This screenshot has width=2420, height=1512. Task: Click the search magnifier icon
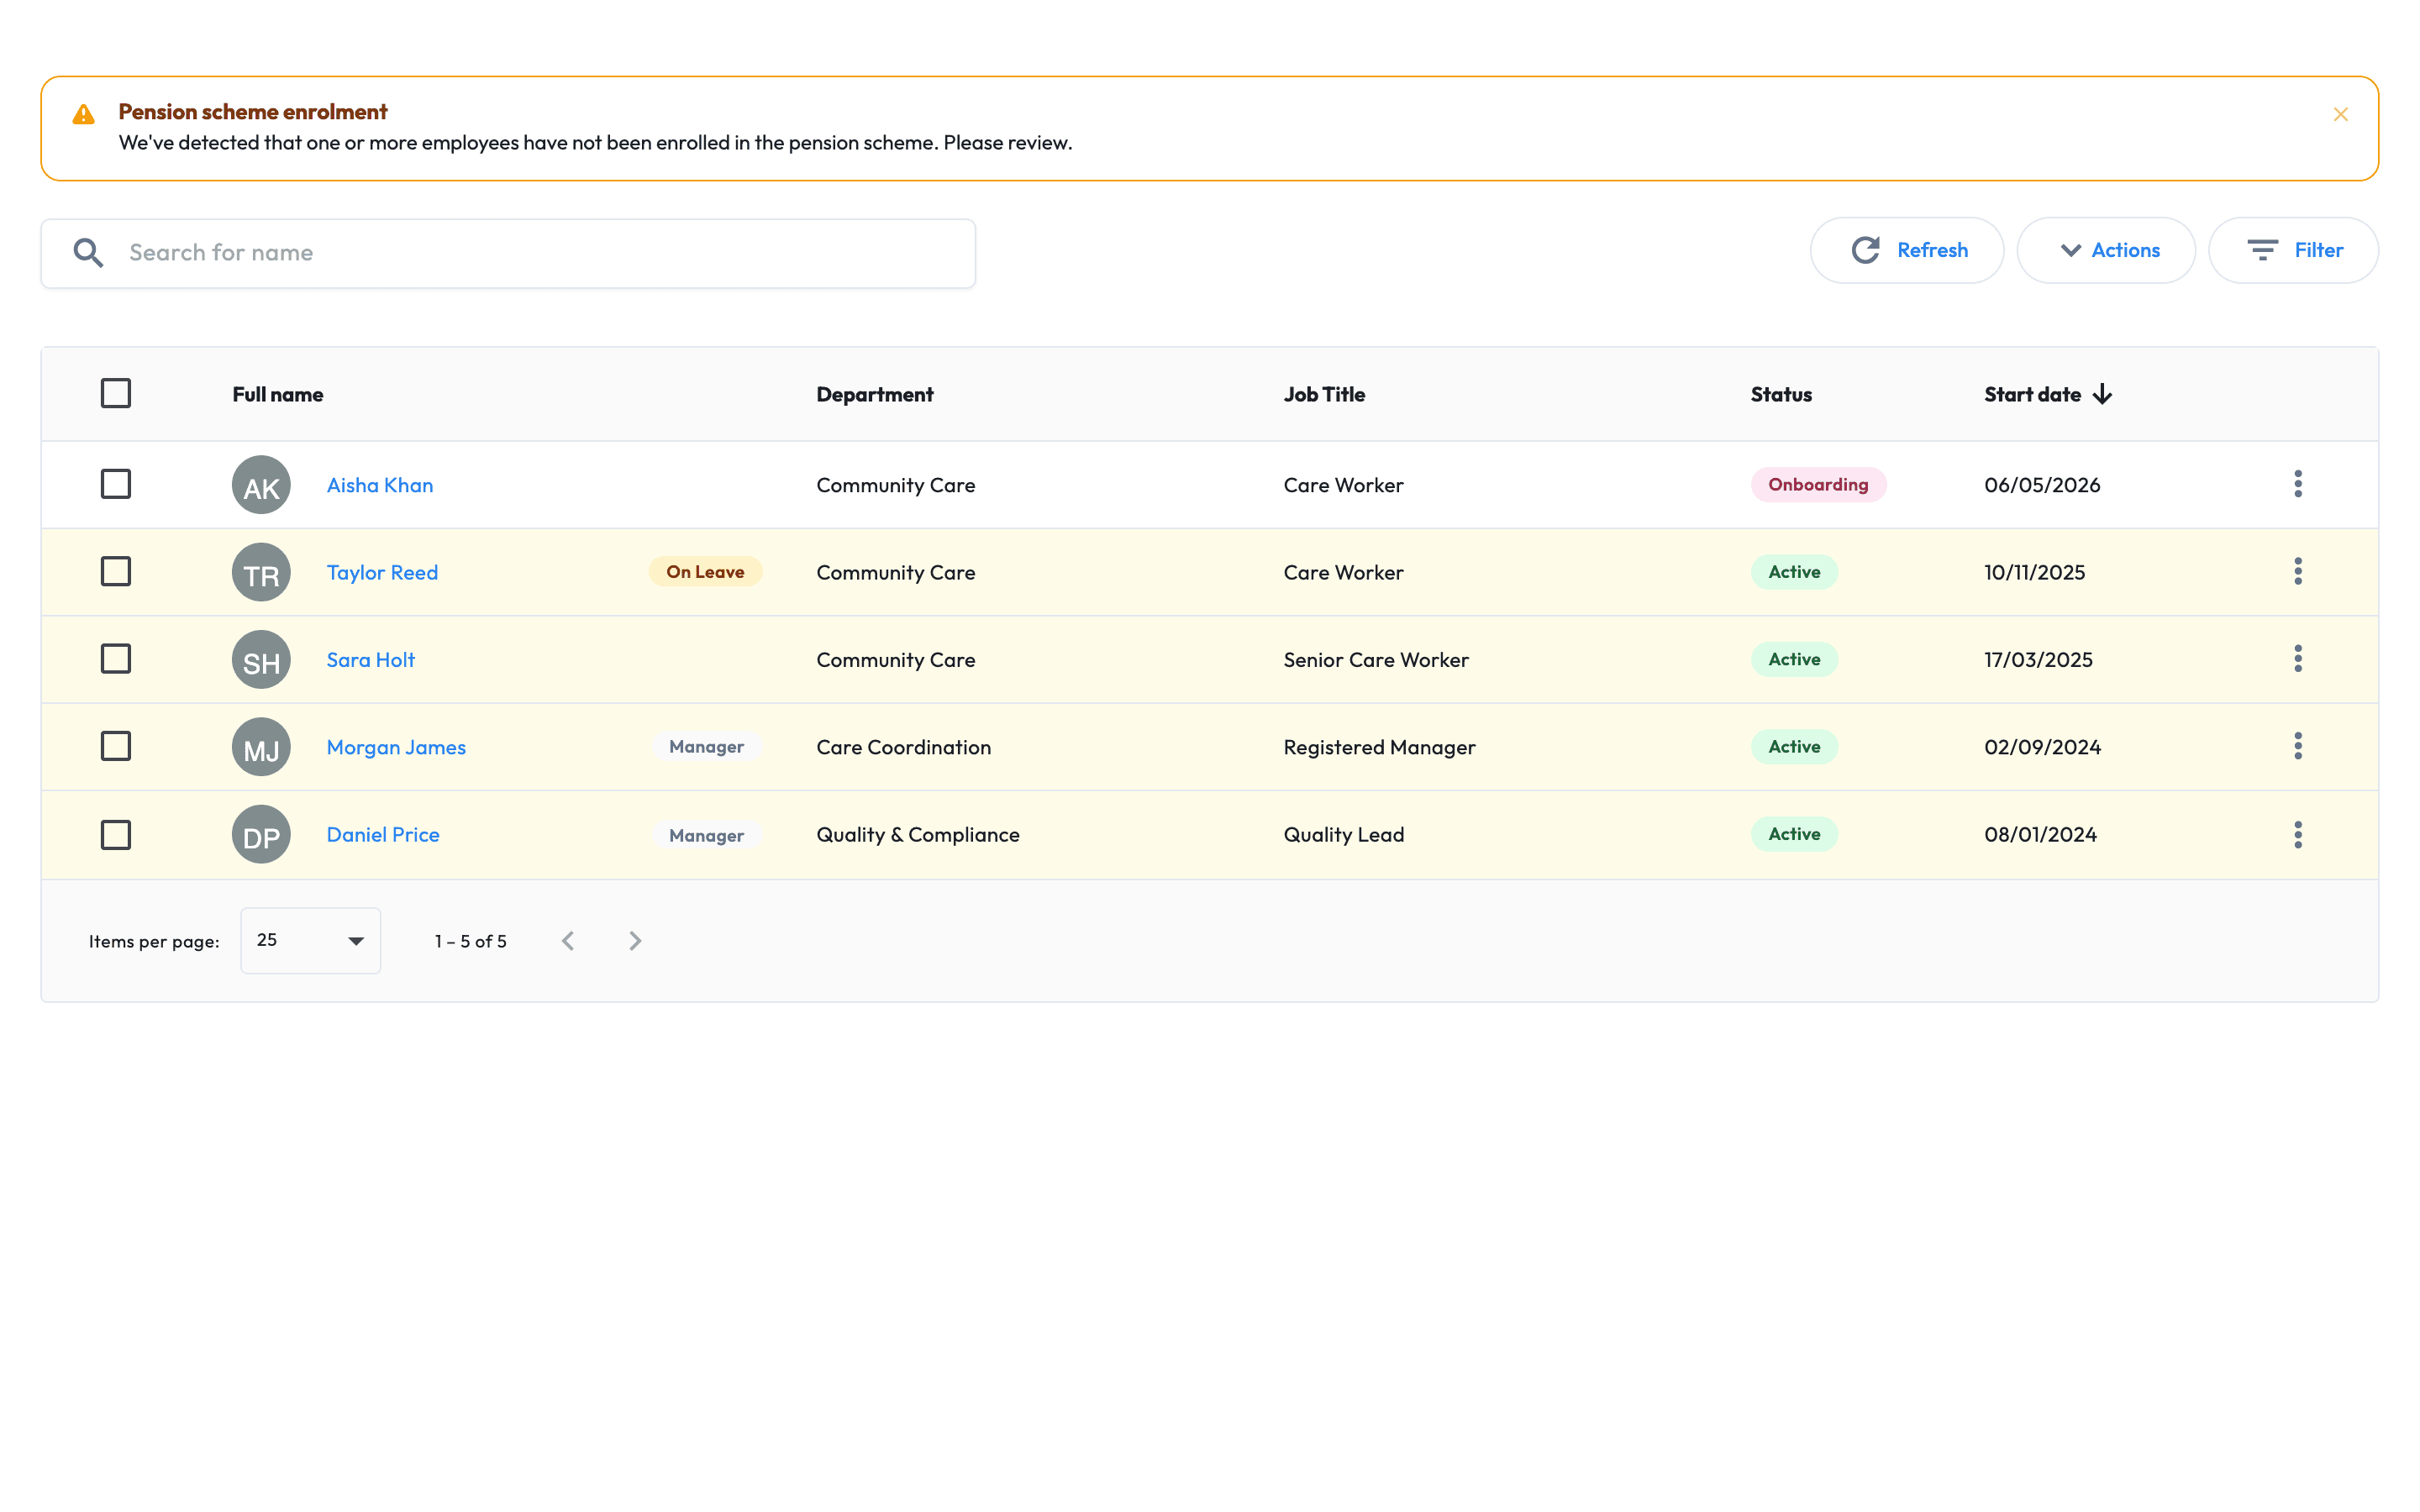point(88,252)
